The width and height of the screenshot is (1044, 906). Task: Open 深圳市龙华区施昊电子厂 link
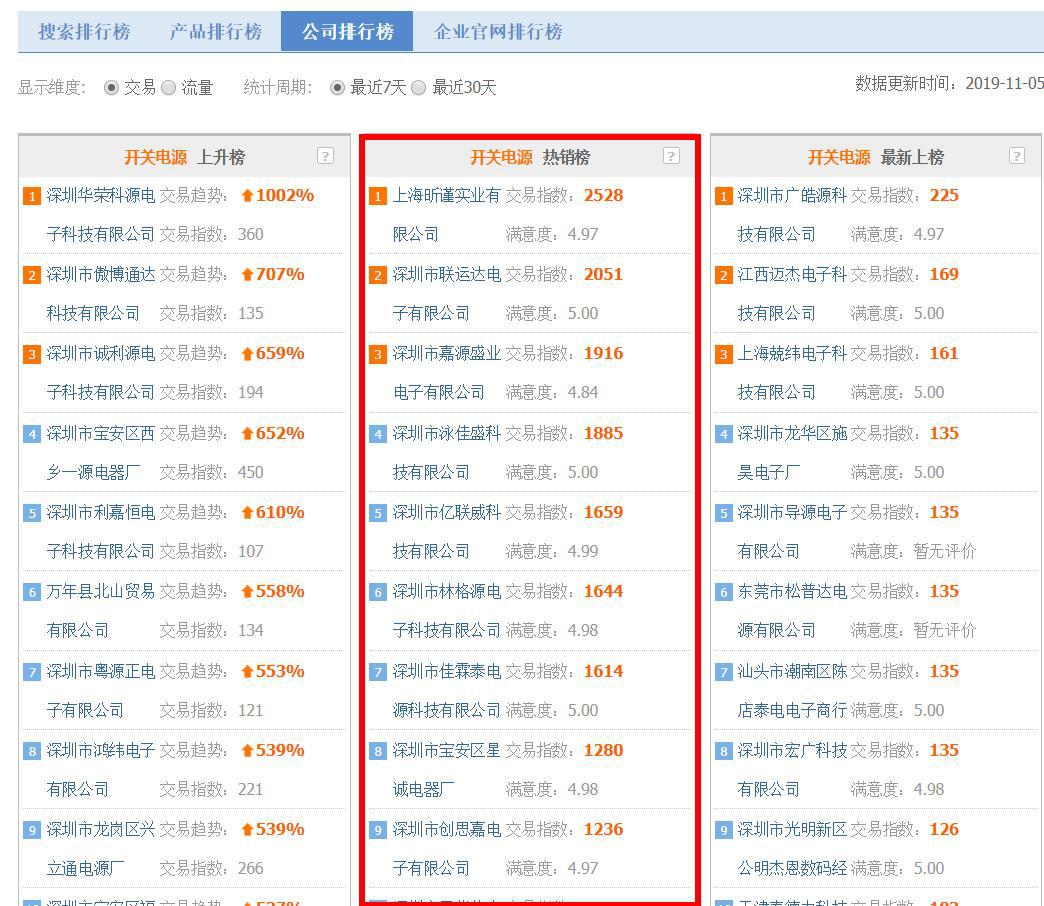pyautogui.click(x=792, y=453)
